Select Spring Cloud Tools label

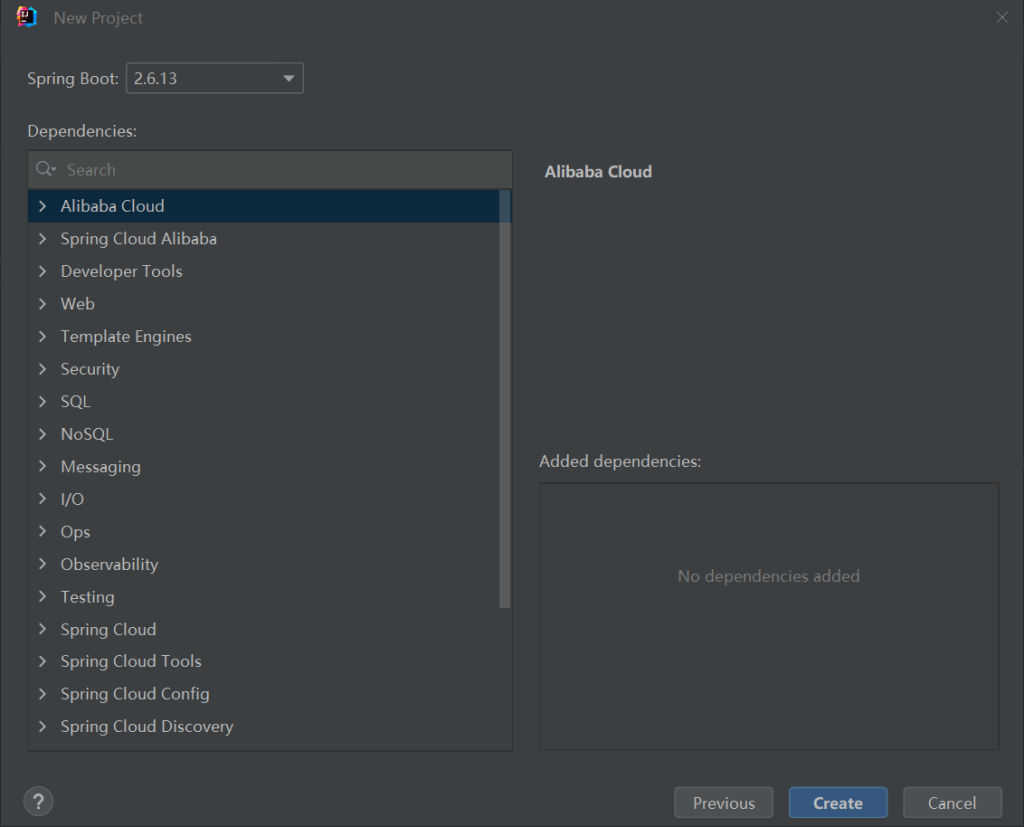tap(131, 662)
